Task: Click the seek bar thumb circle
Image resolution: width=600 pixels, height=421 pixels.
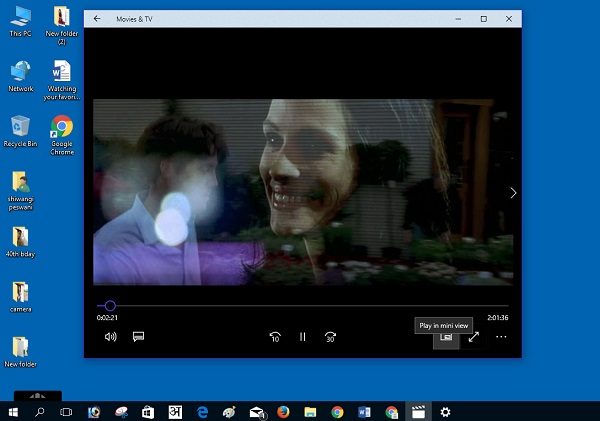Action: (x=110, y=305)
